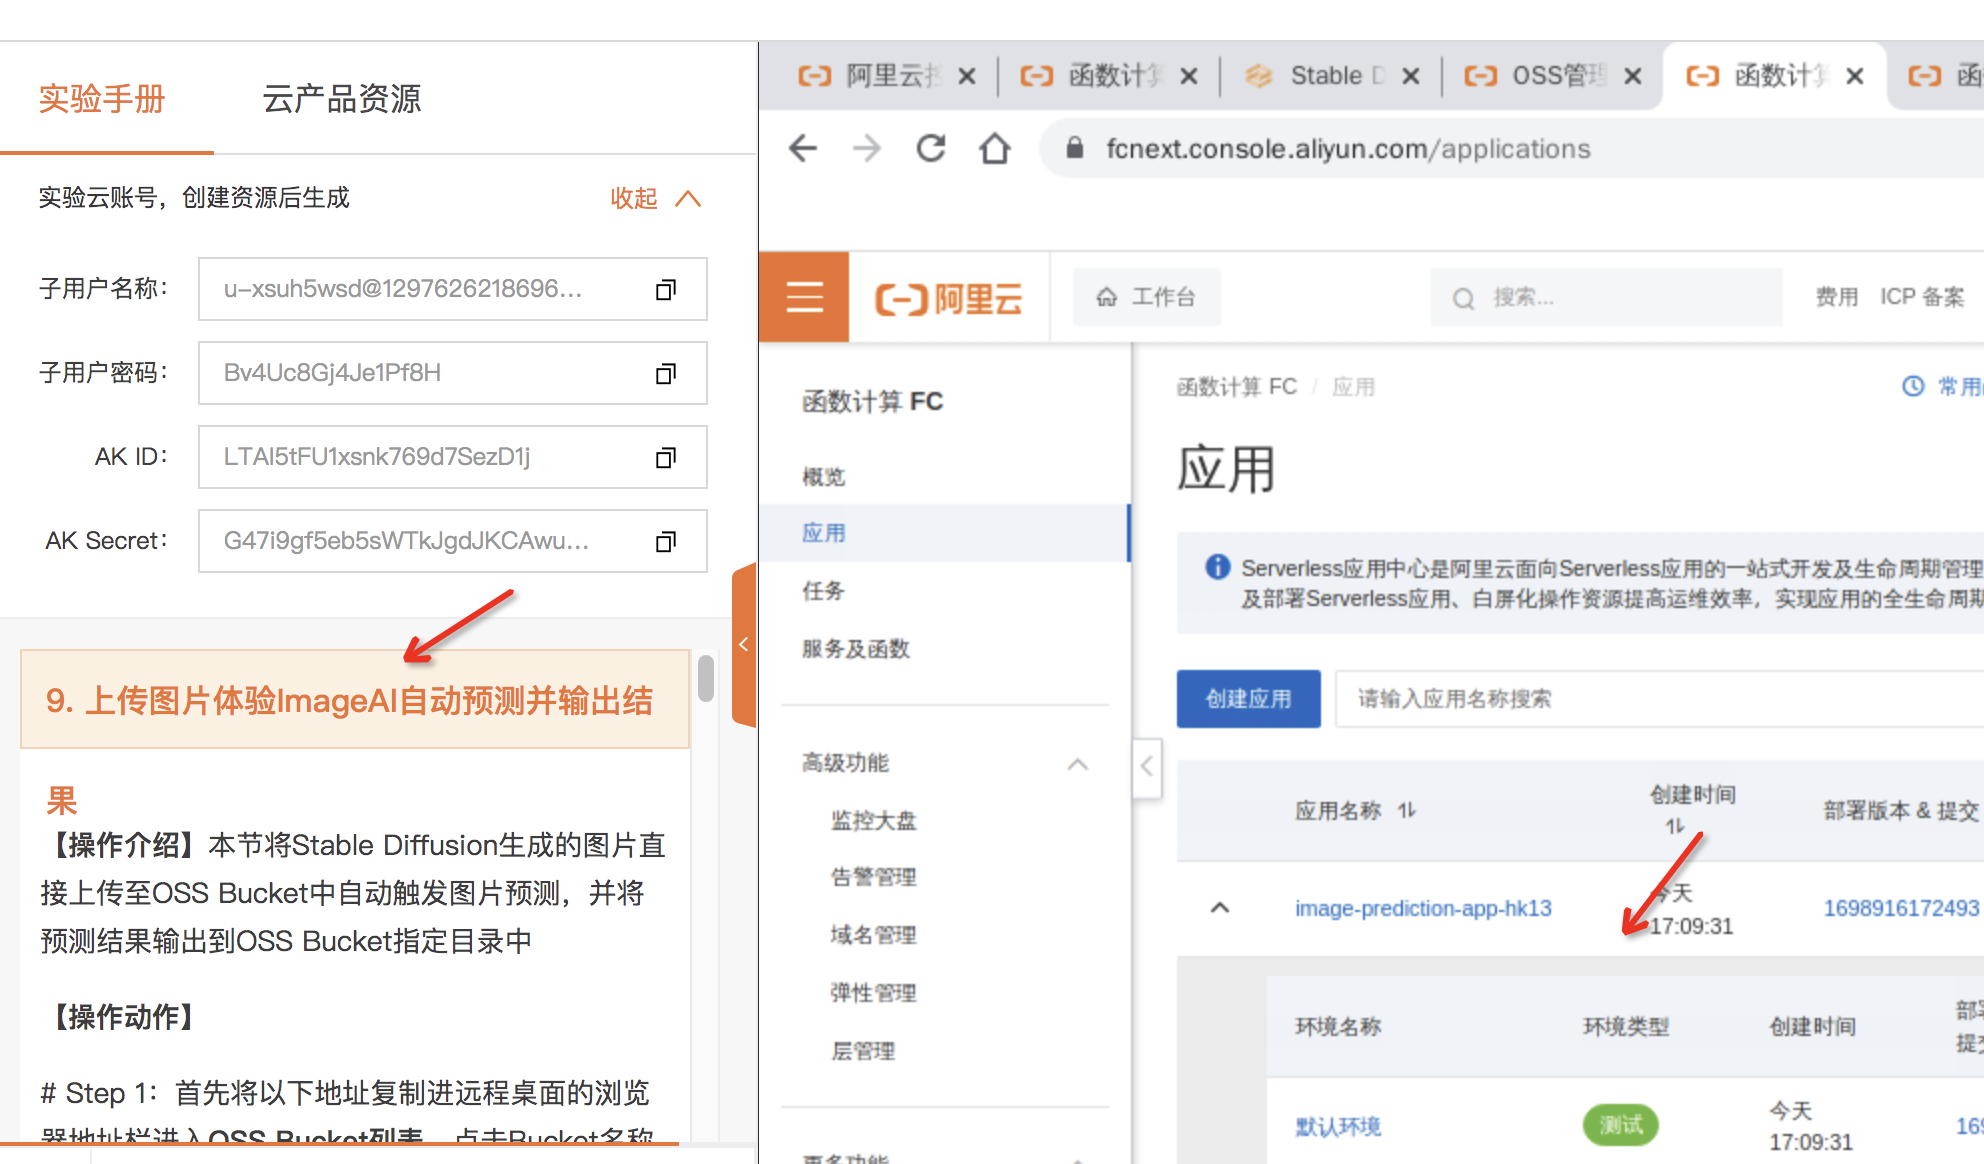Select 概览 in the FC sidebar
This screenshot has width=1984, height=1164.
click(x=824, y=477)
